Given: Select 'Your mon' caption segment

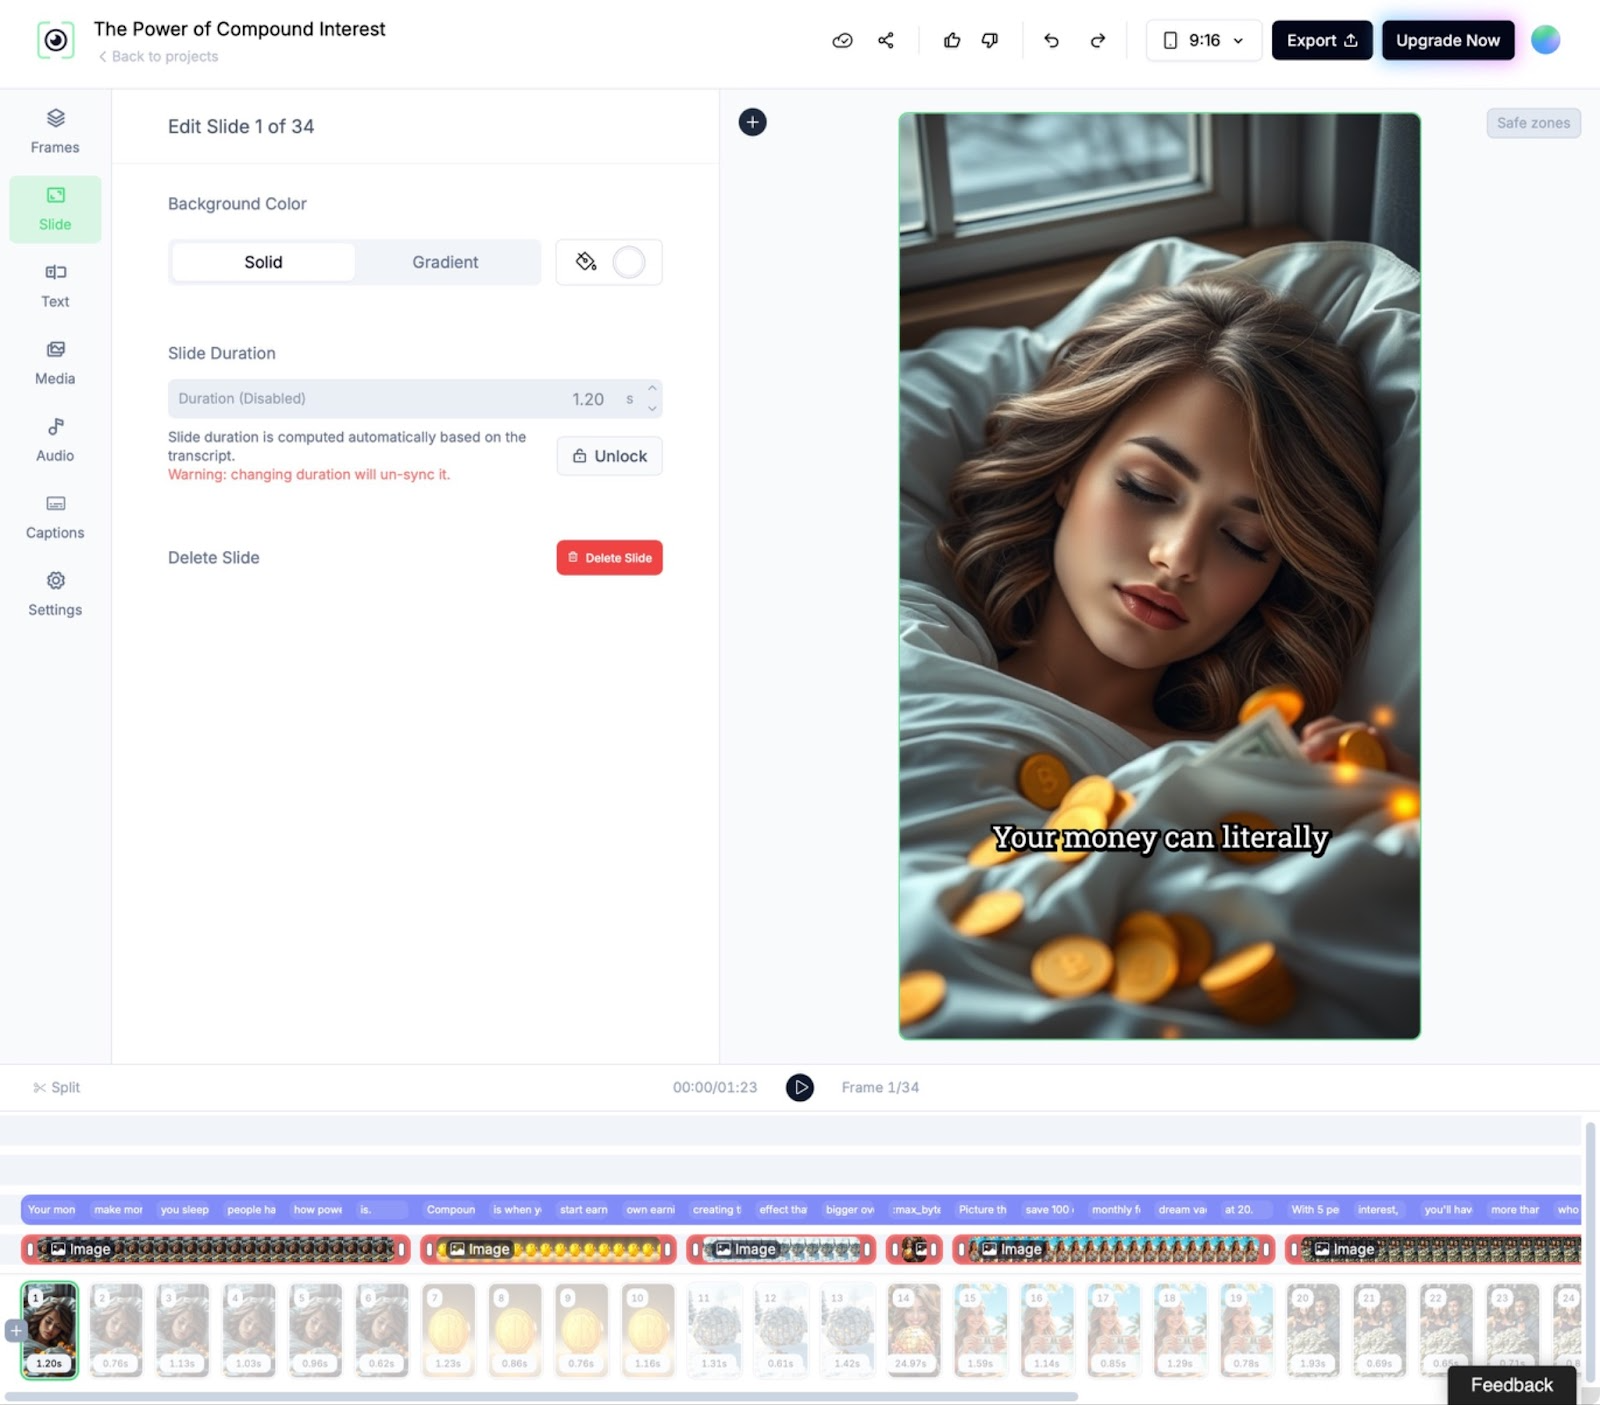Looking at the screenshot, I should [52, 1210].
